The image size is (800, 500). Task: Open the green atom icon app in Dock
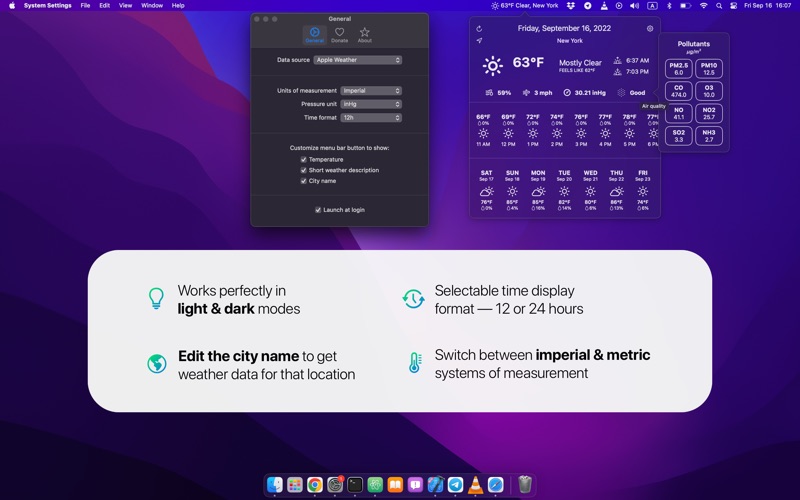pos(375,484)
